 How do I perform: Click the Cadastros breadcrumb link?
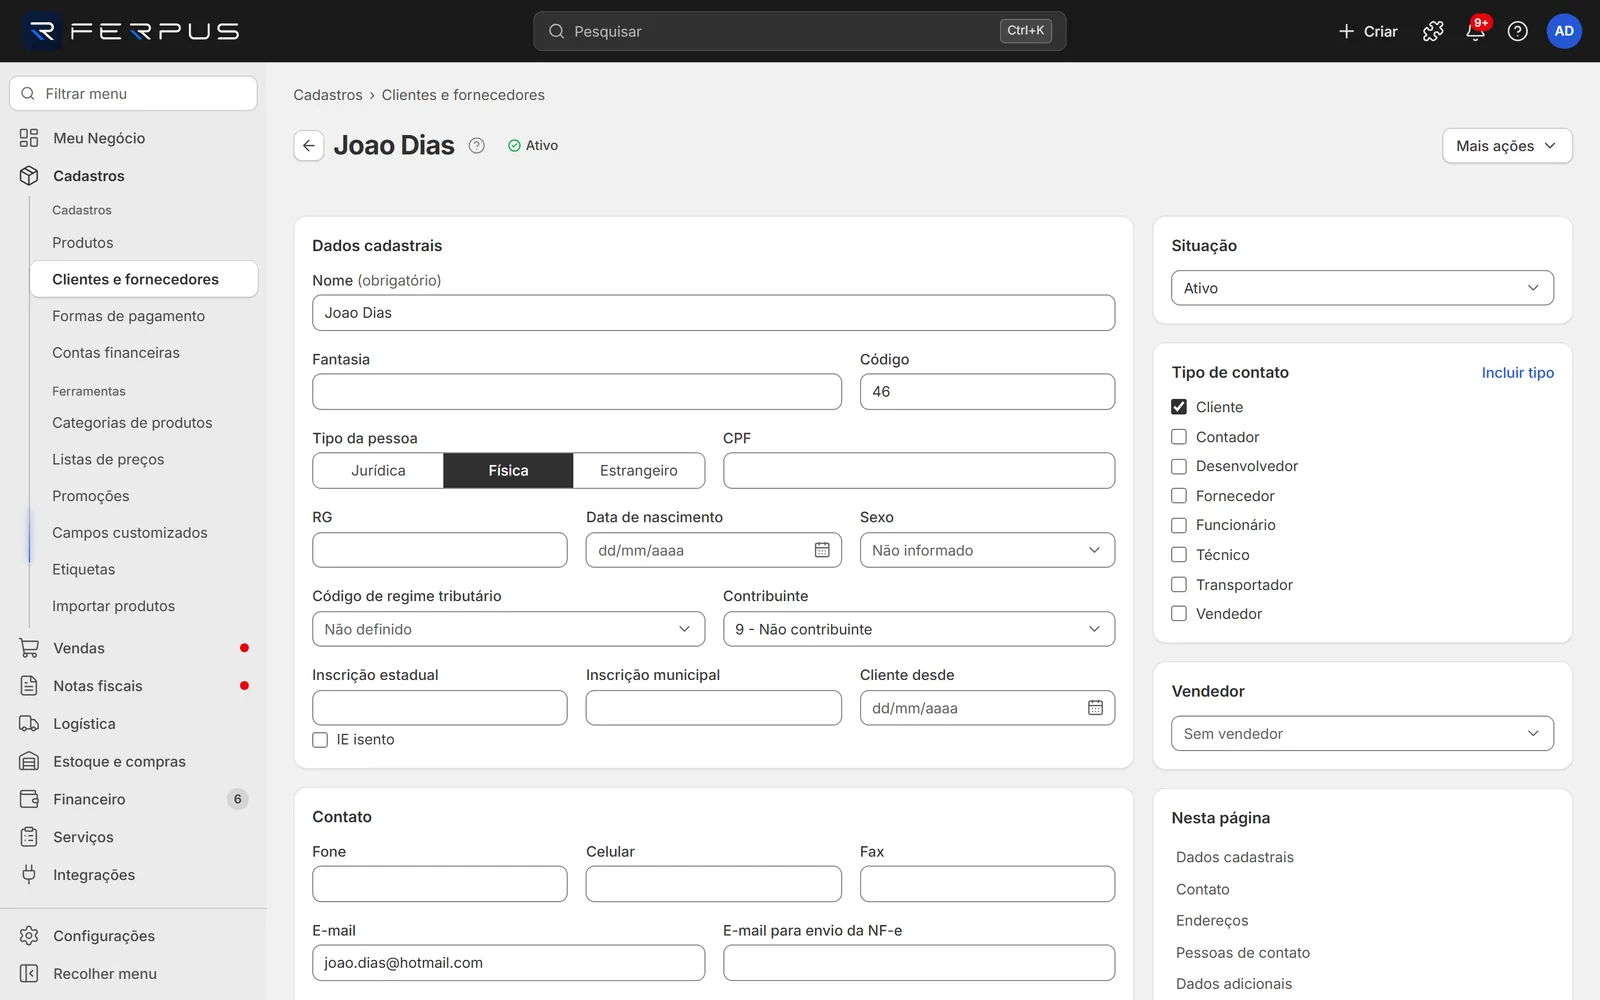(x=328, y=95)
